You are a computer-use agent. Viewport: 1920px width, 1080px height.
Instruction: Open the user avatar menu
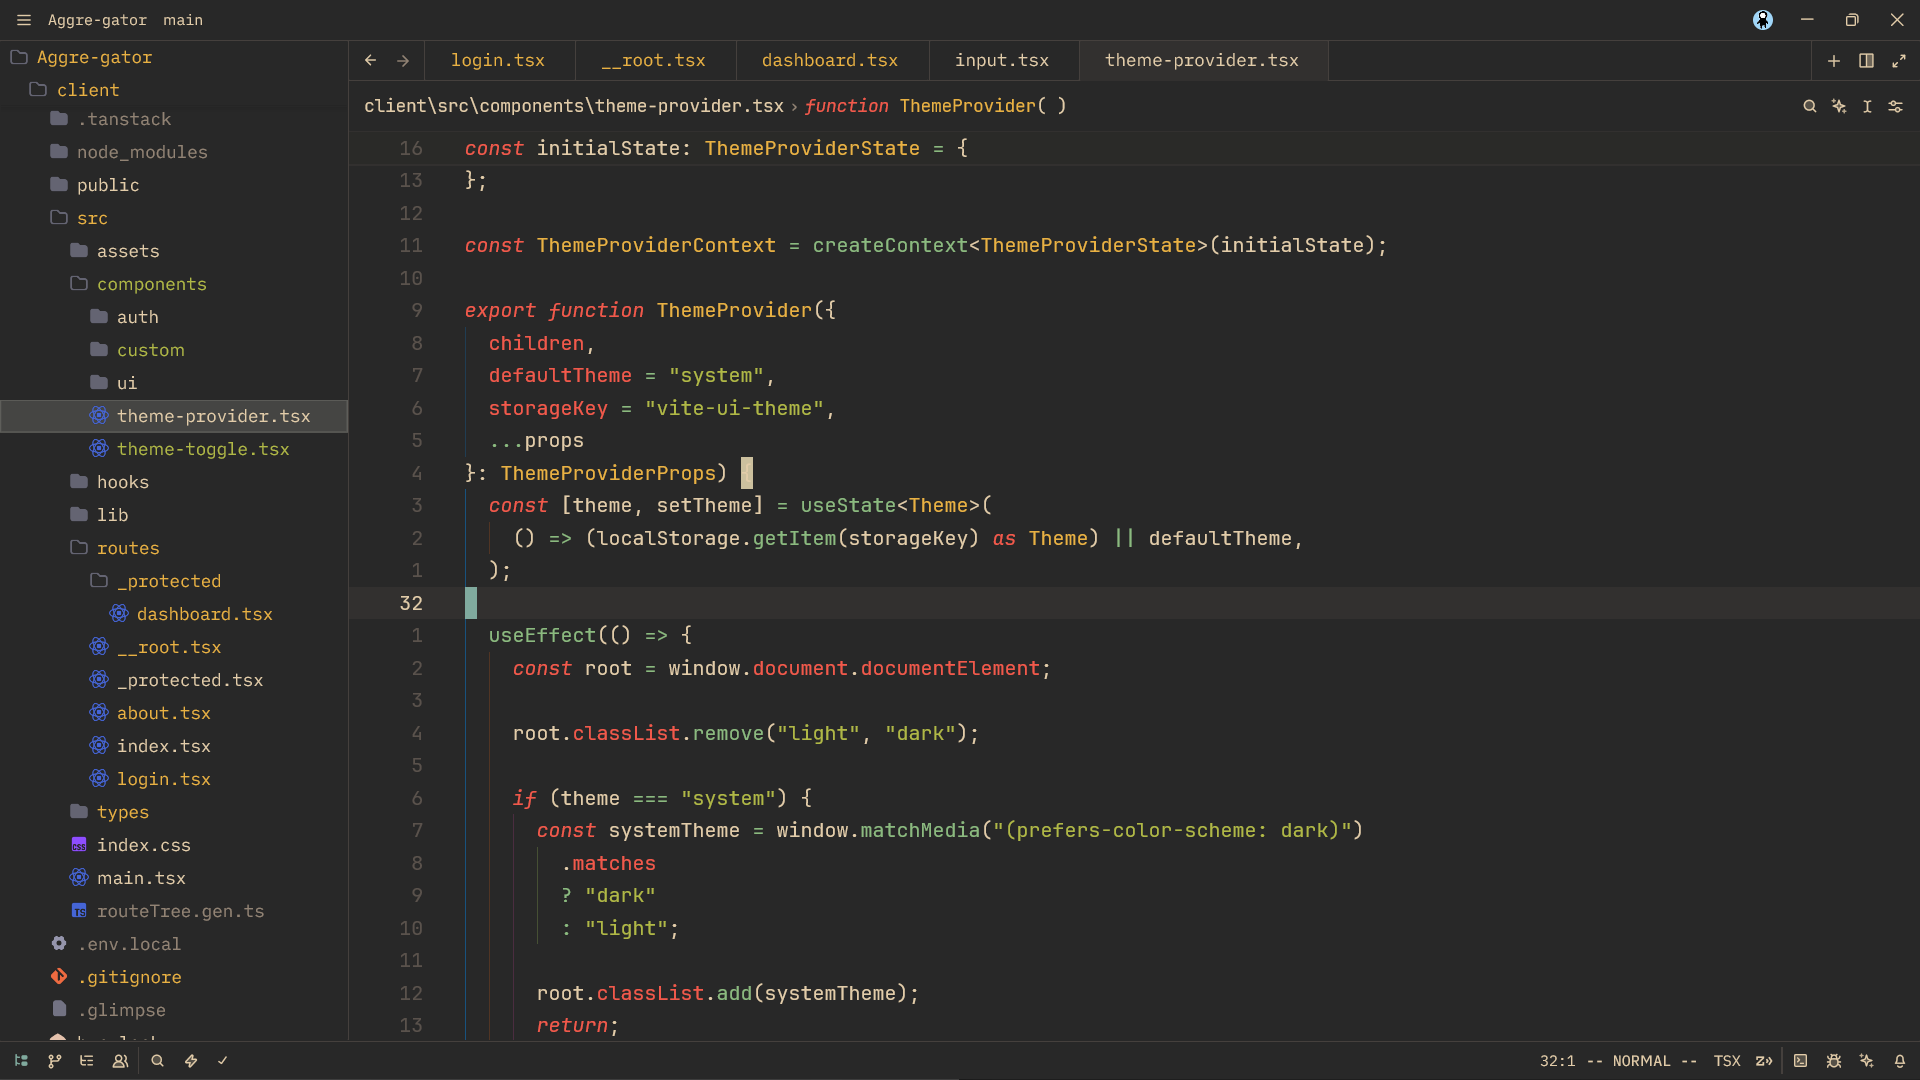coord(1763,20)
